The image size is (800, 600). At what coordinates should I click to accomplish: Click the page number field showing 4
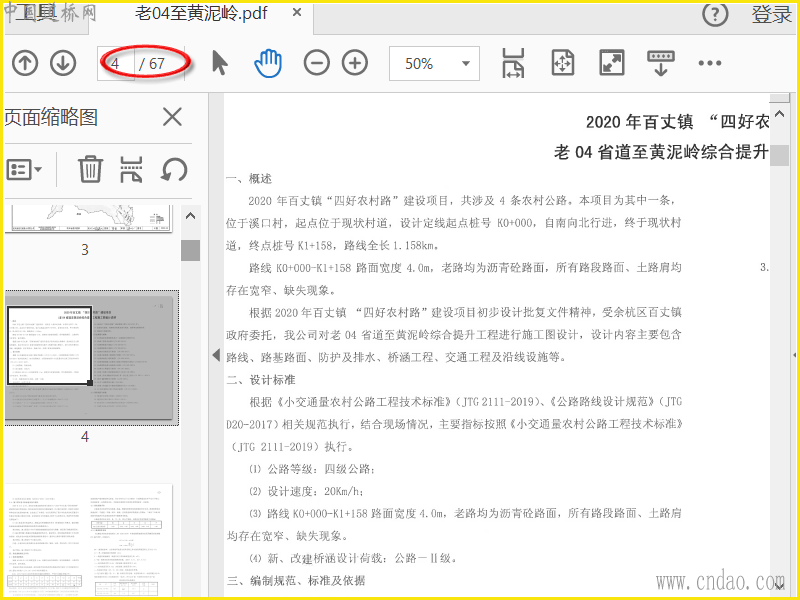[116, 63]
